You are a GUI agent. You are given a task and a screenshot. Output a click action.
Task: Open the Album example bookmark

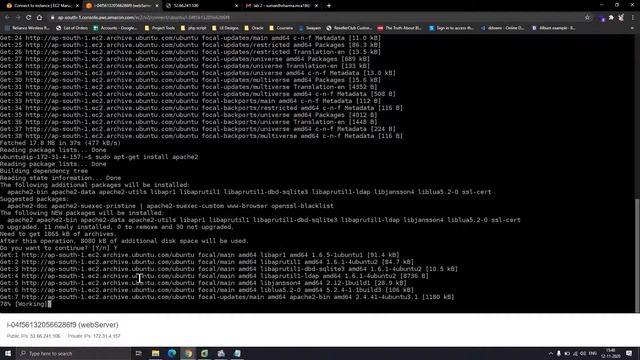pyautogui.click(x=554, y=28)
